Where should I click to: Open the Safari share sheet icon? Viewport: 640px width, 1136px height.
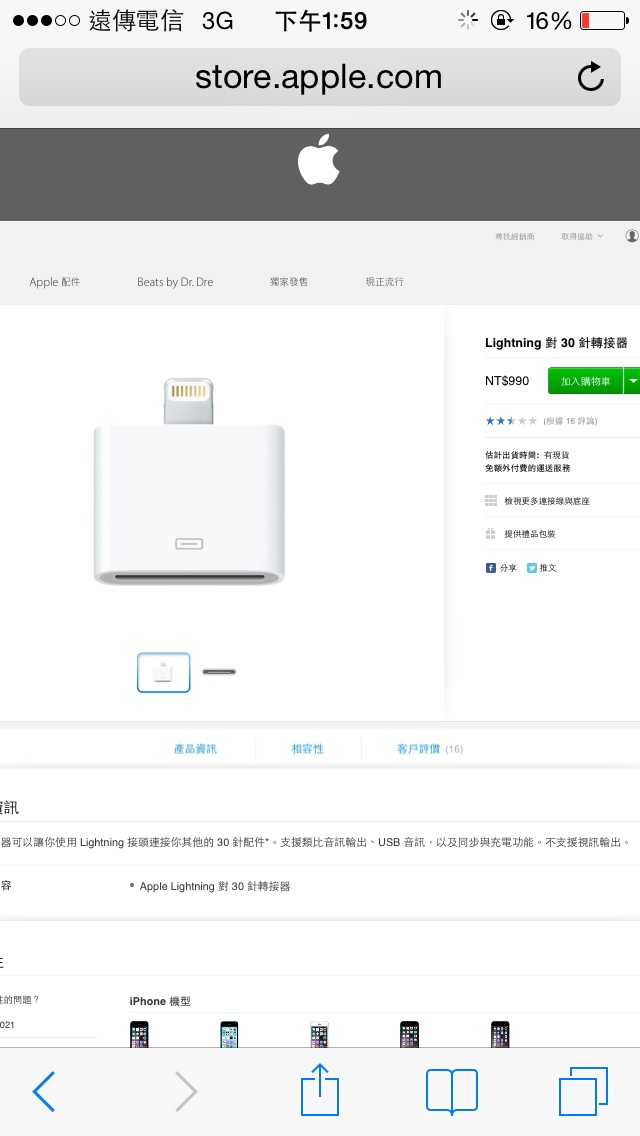(x=320, y=1089)
